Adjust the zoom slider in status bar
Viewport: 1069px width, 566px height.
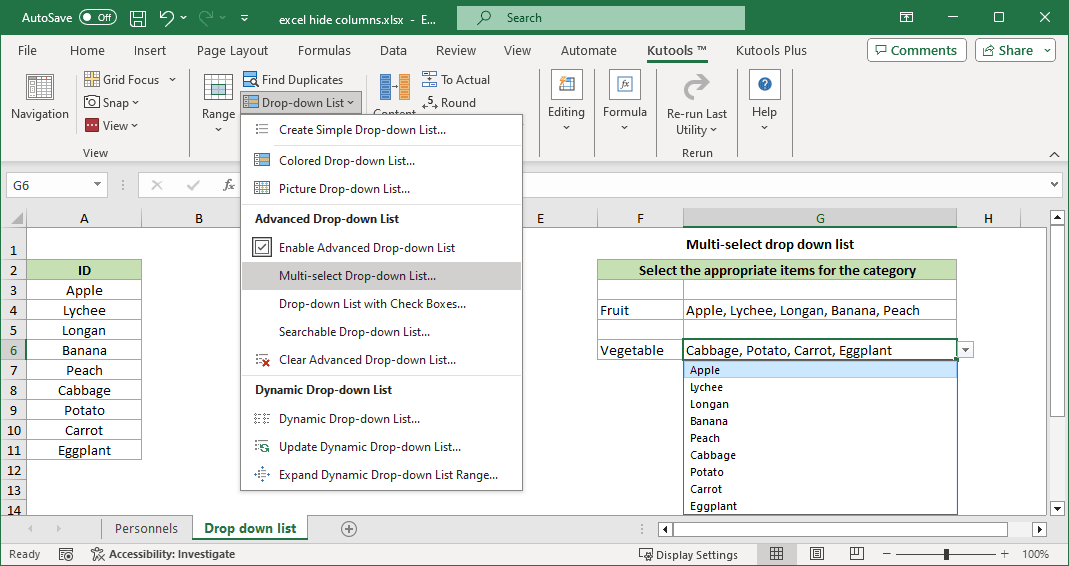(x=946, y=554)
